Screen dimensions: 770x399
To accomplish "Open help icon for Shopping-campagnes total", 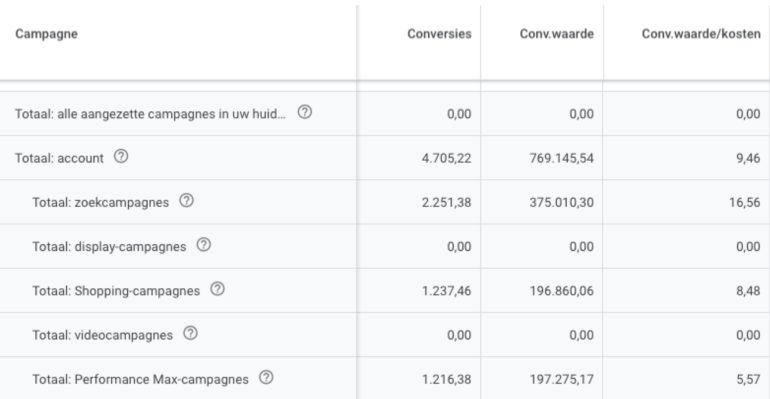I will tap(218, 289).
